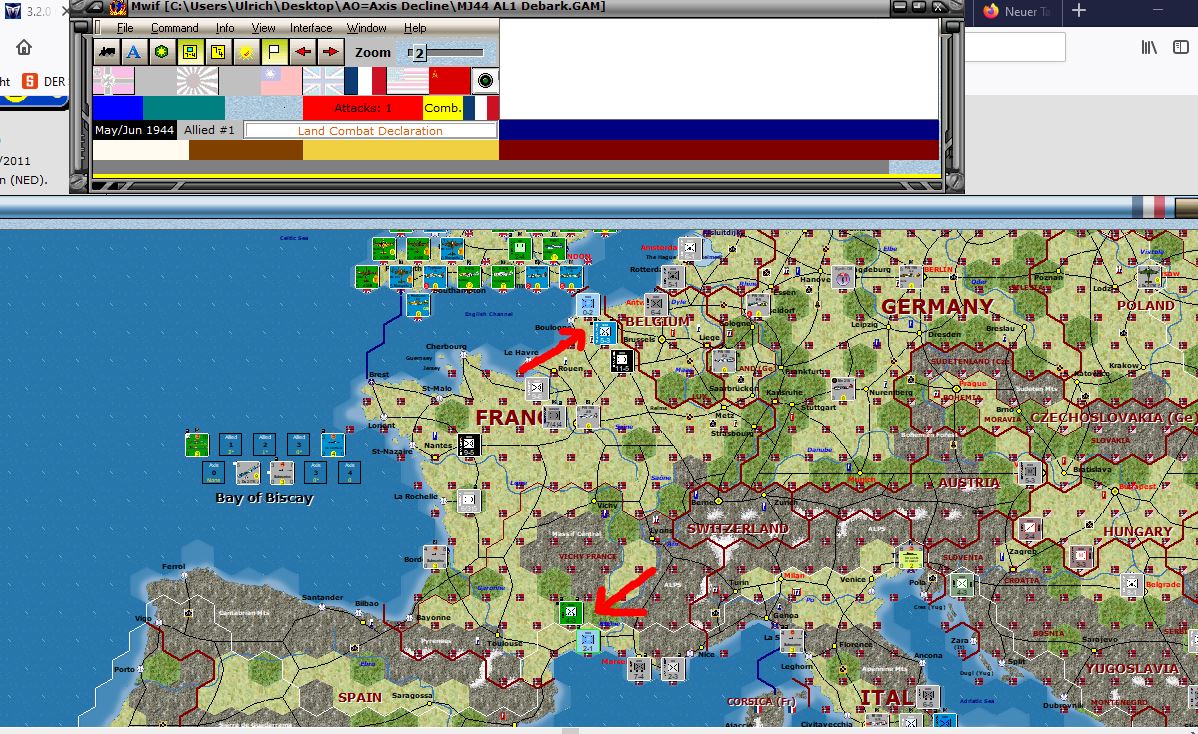Select the Soviet red flag

449,81
